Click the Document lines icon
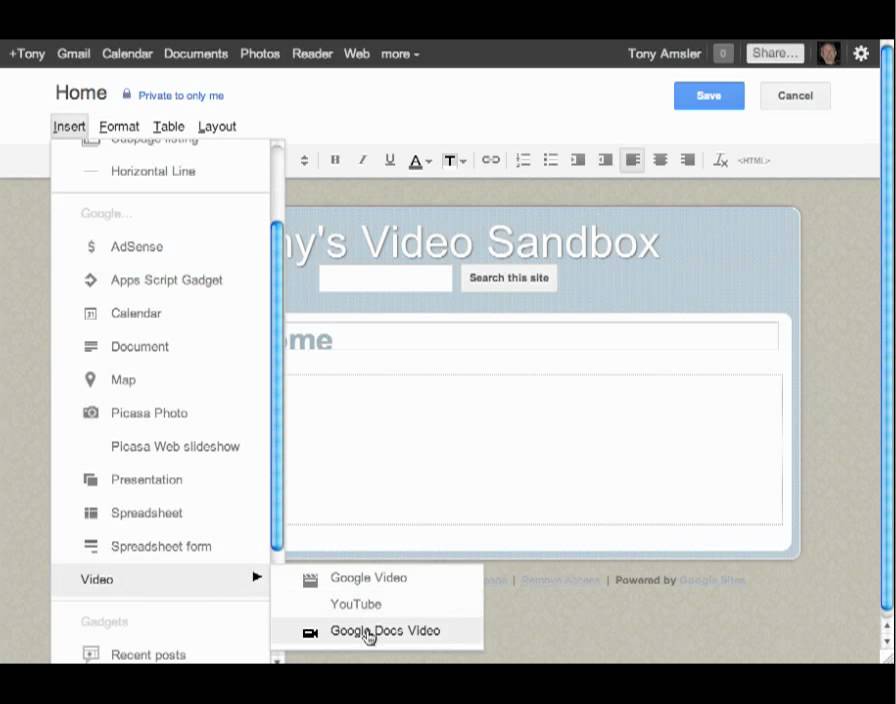The height and width of the screenshot is (704, 896). click(x=90, y=346)
